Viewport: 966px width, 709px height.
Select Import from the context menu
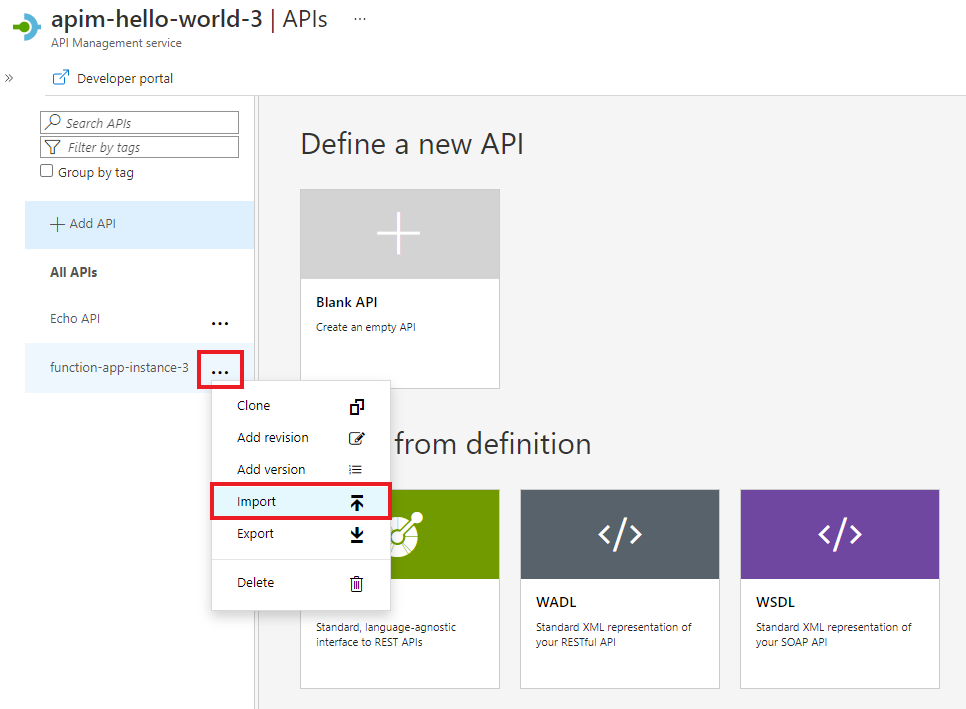(x=257, y=501)
